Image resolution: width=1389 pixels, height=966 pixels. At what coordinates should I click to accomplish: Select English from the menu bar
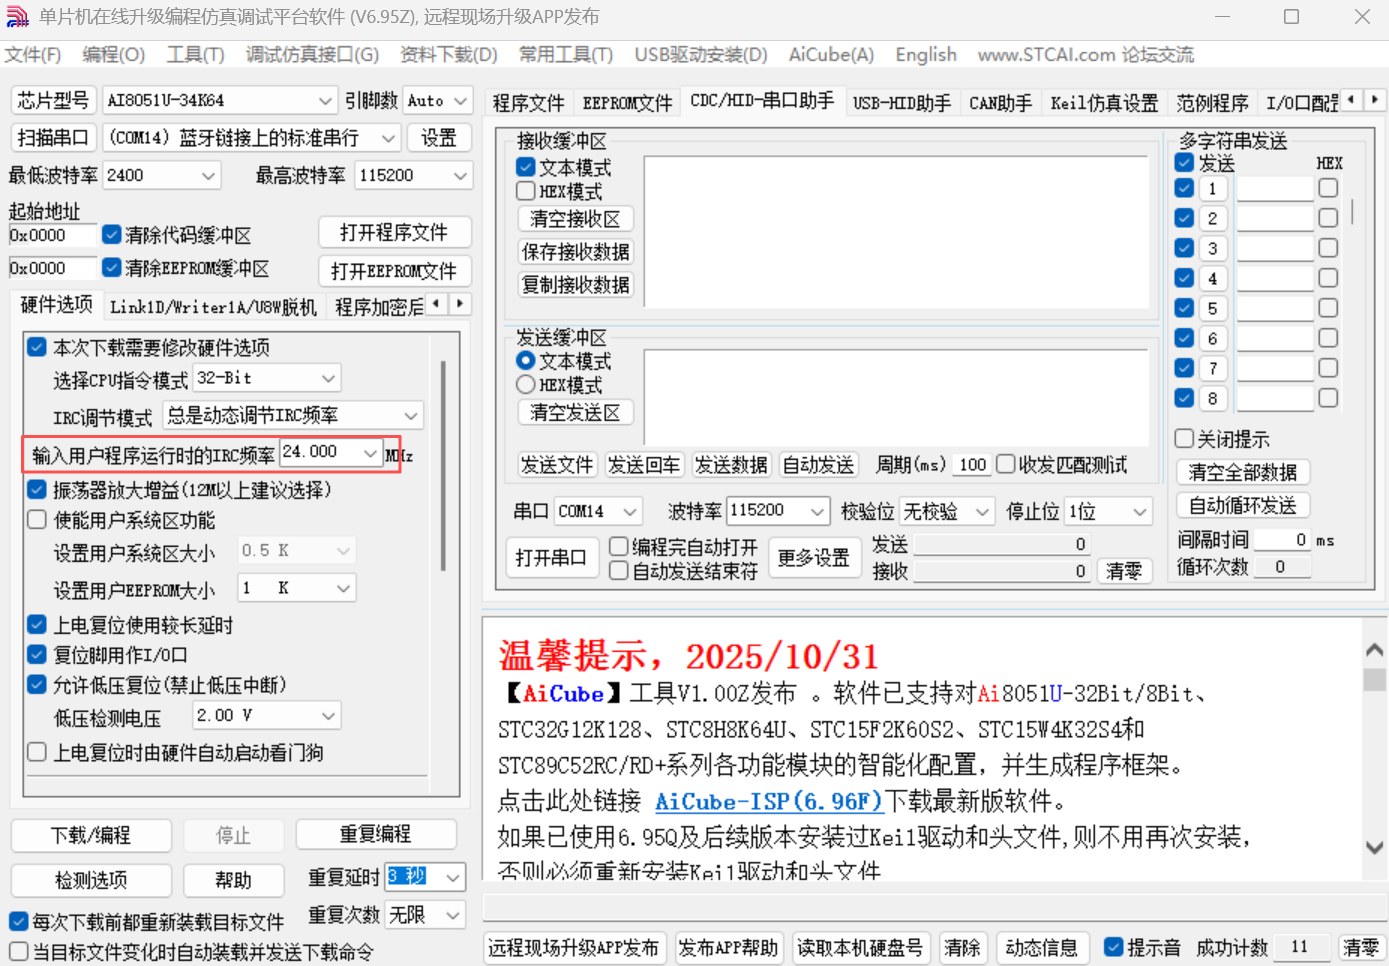(924, 55)
